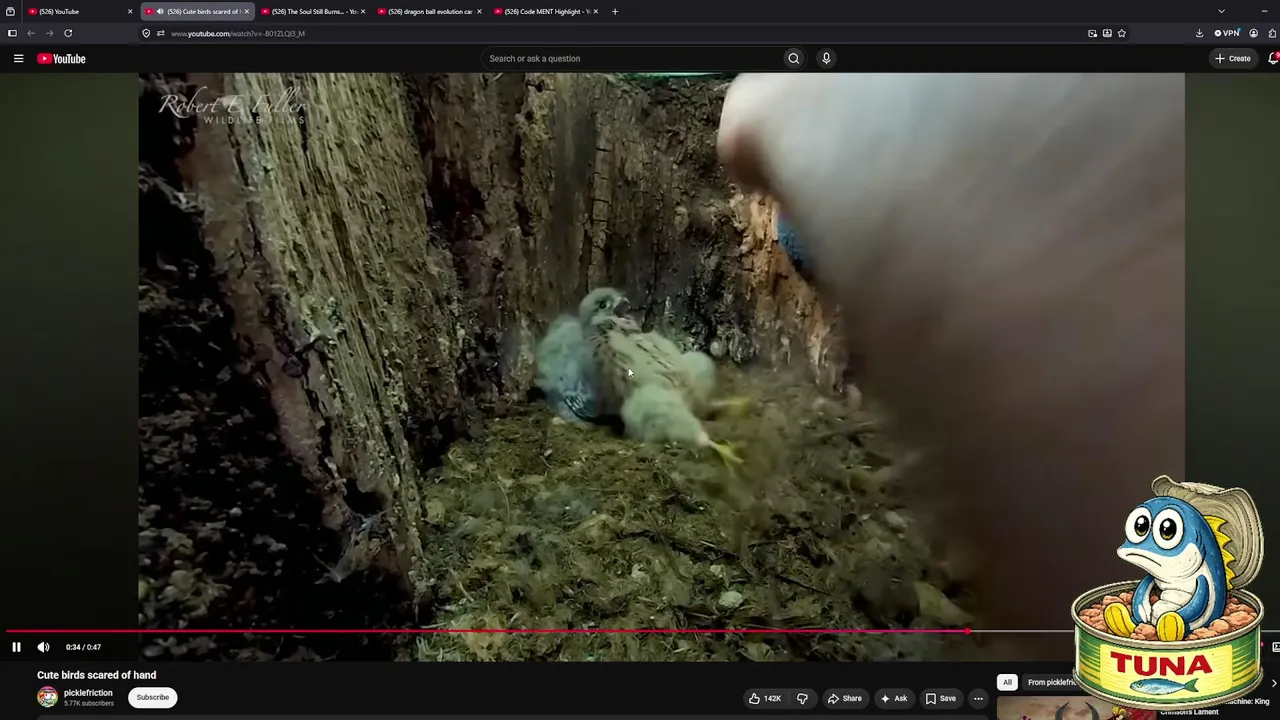Open browser downloads
1280x720 pixels.
(x=1199, y=33)
